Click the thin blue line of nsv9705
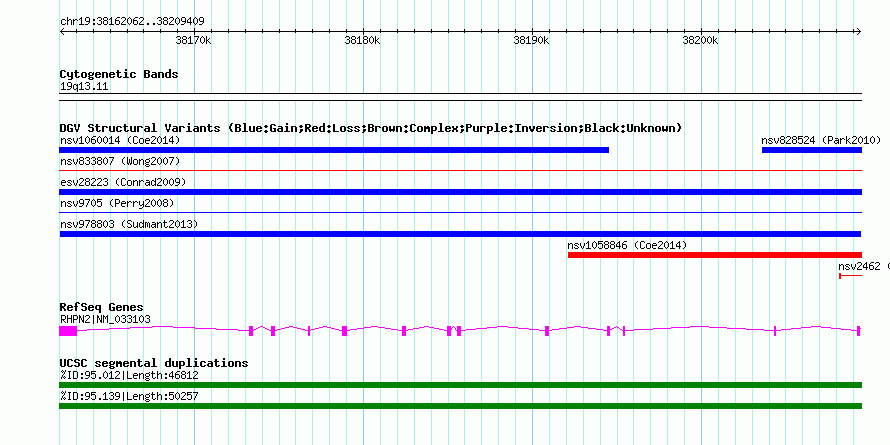The image size is (890, 445). tap(460, 212)
